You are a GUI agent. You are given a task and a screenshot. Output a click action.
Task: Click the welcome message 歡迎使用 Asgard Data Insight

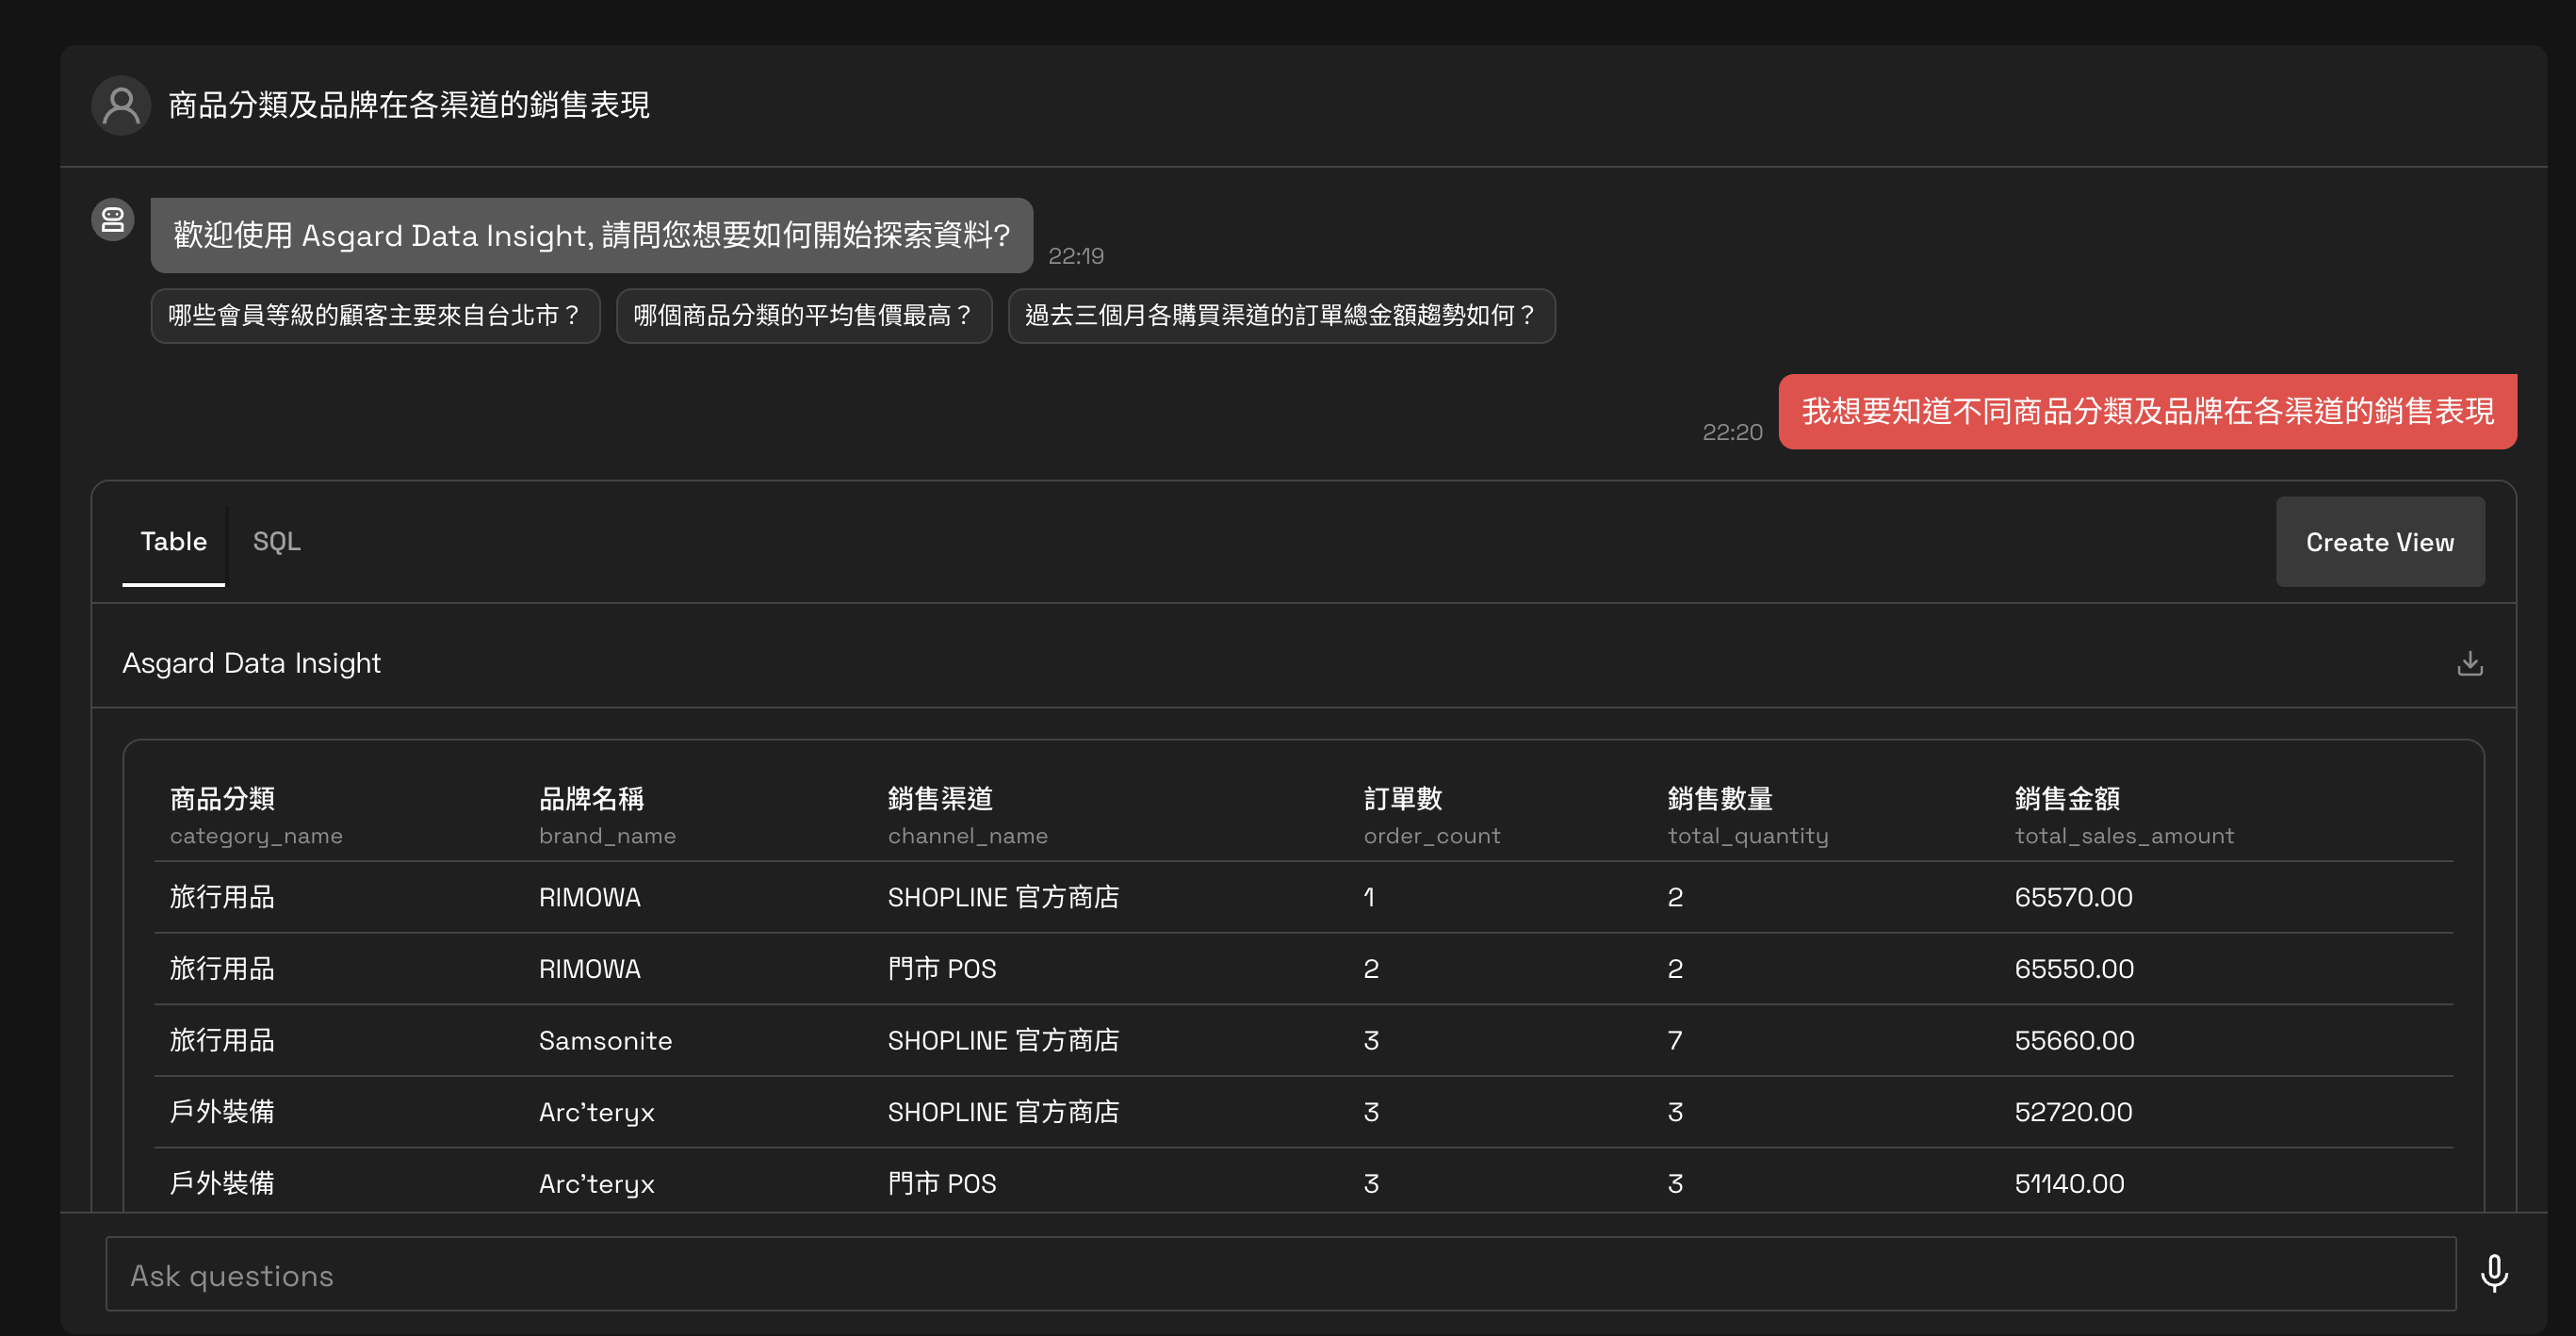[592, 235]
